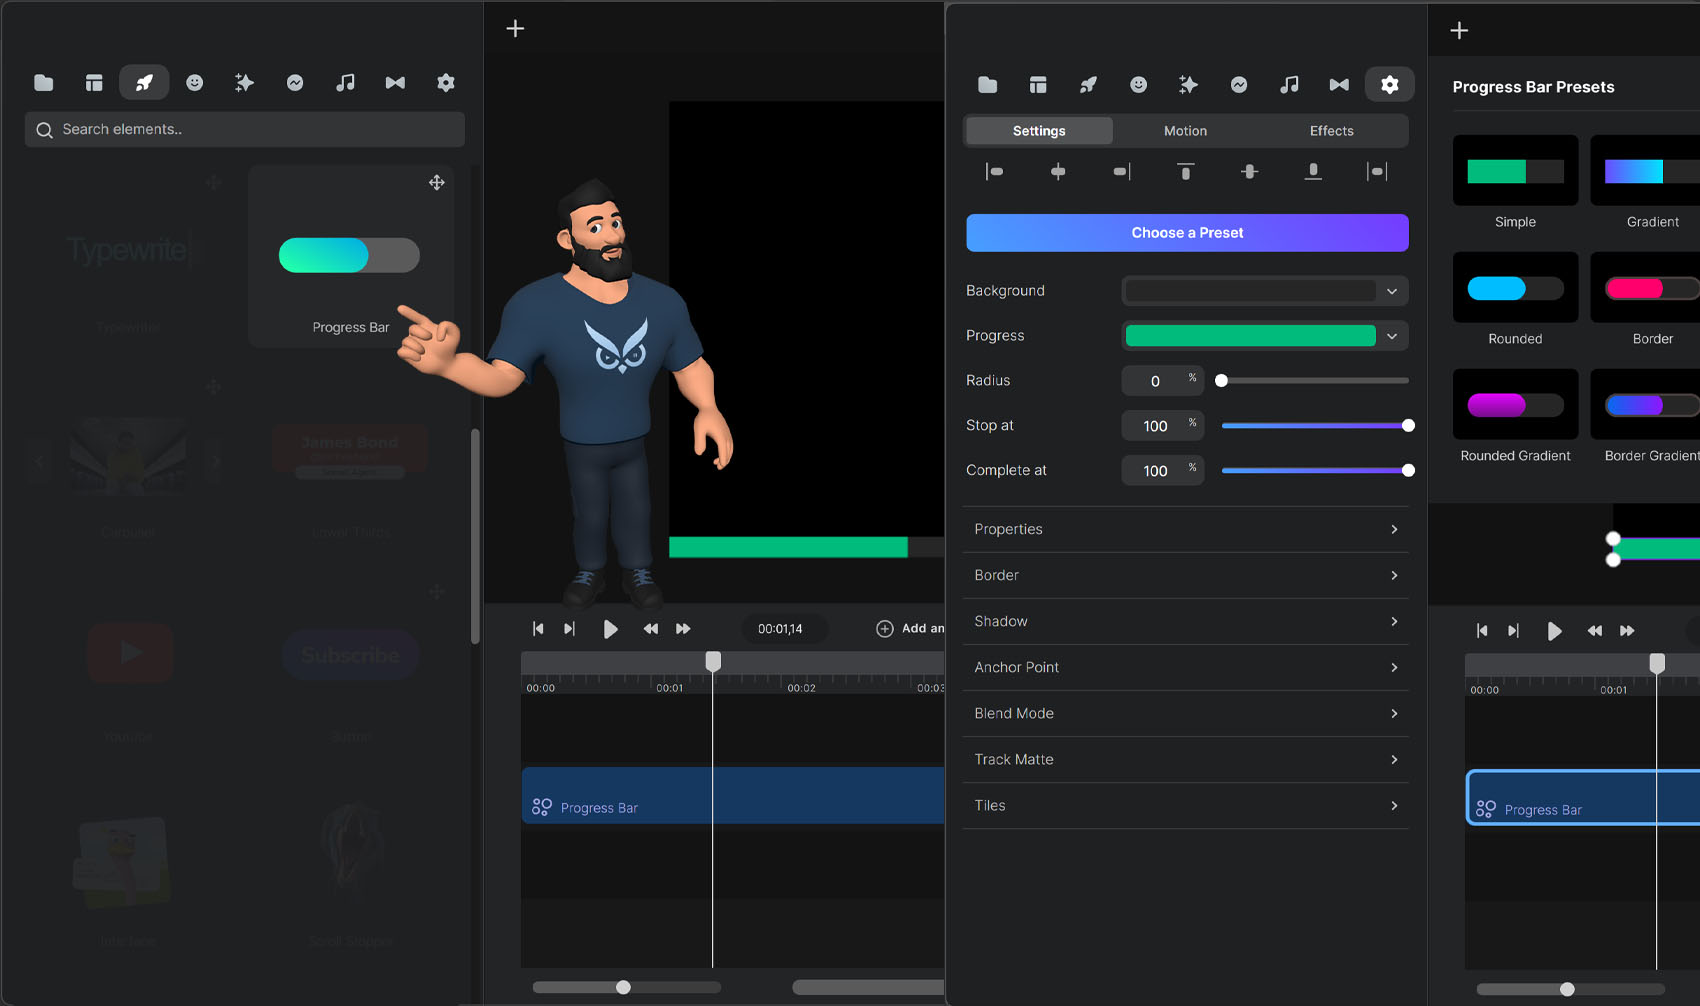Click the Add animation button
Viewport: 1700px width, 1006px height.
coord(909,629)
